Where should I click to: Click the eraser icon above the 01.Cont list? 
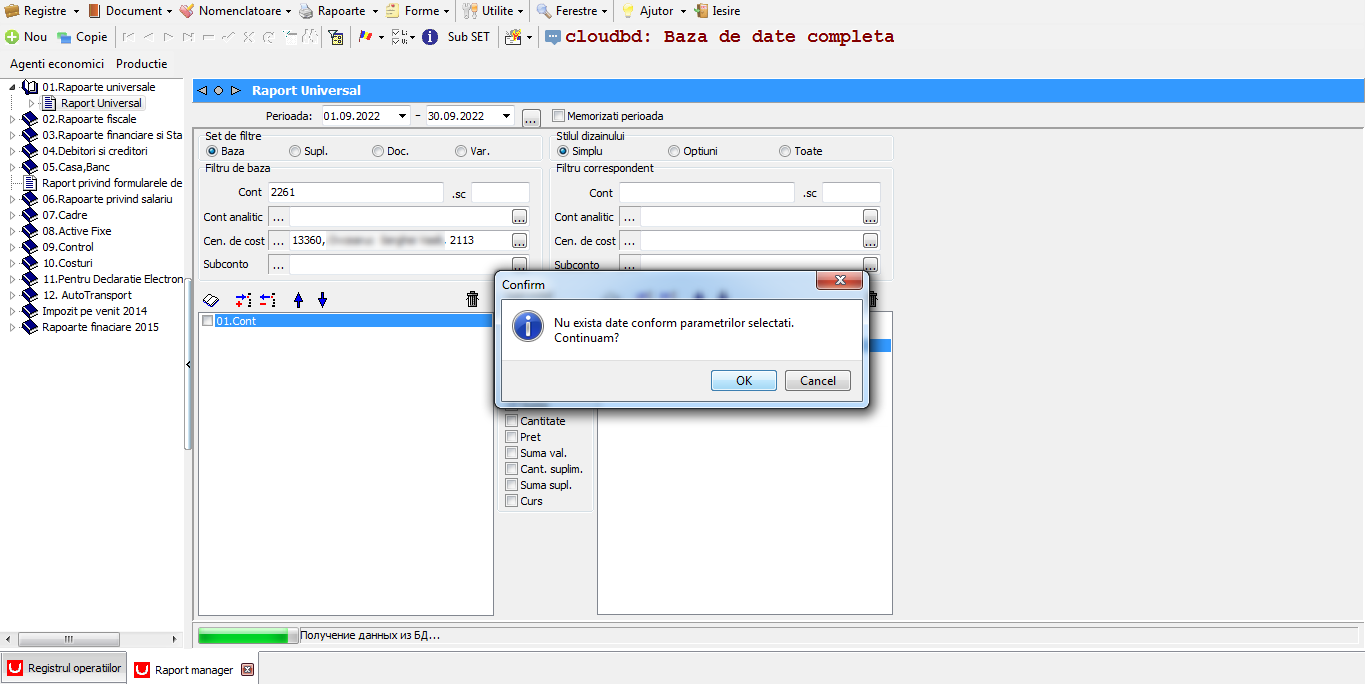pyautogui.click(x=210, y=299)
